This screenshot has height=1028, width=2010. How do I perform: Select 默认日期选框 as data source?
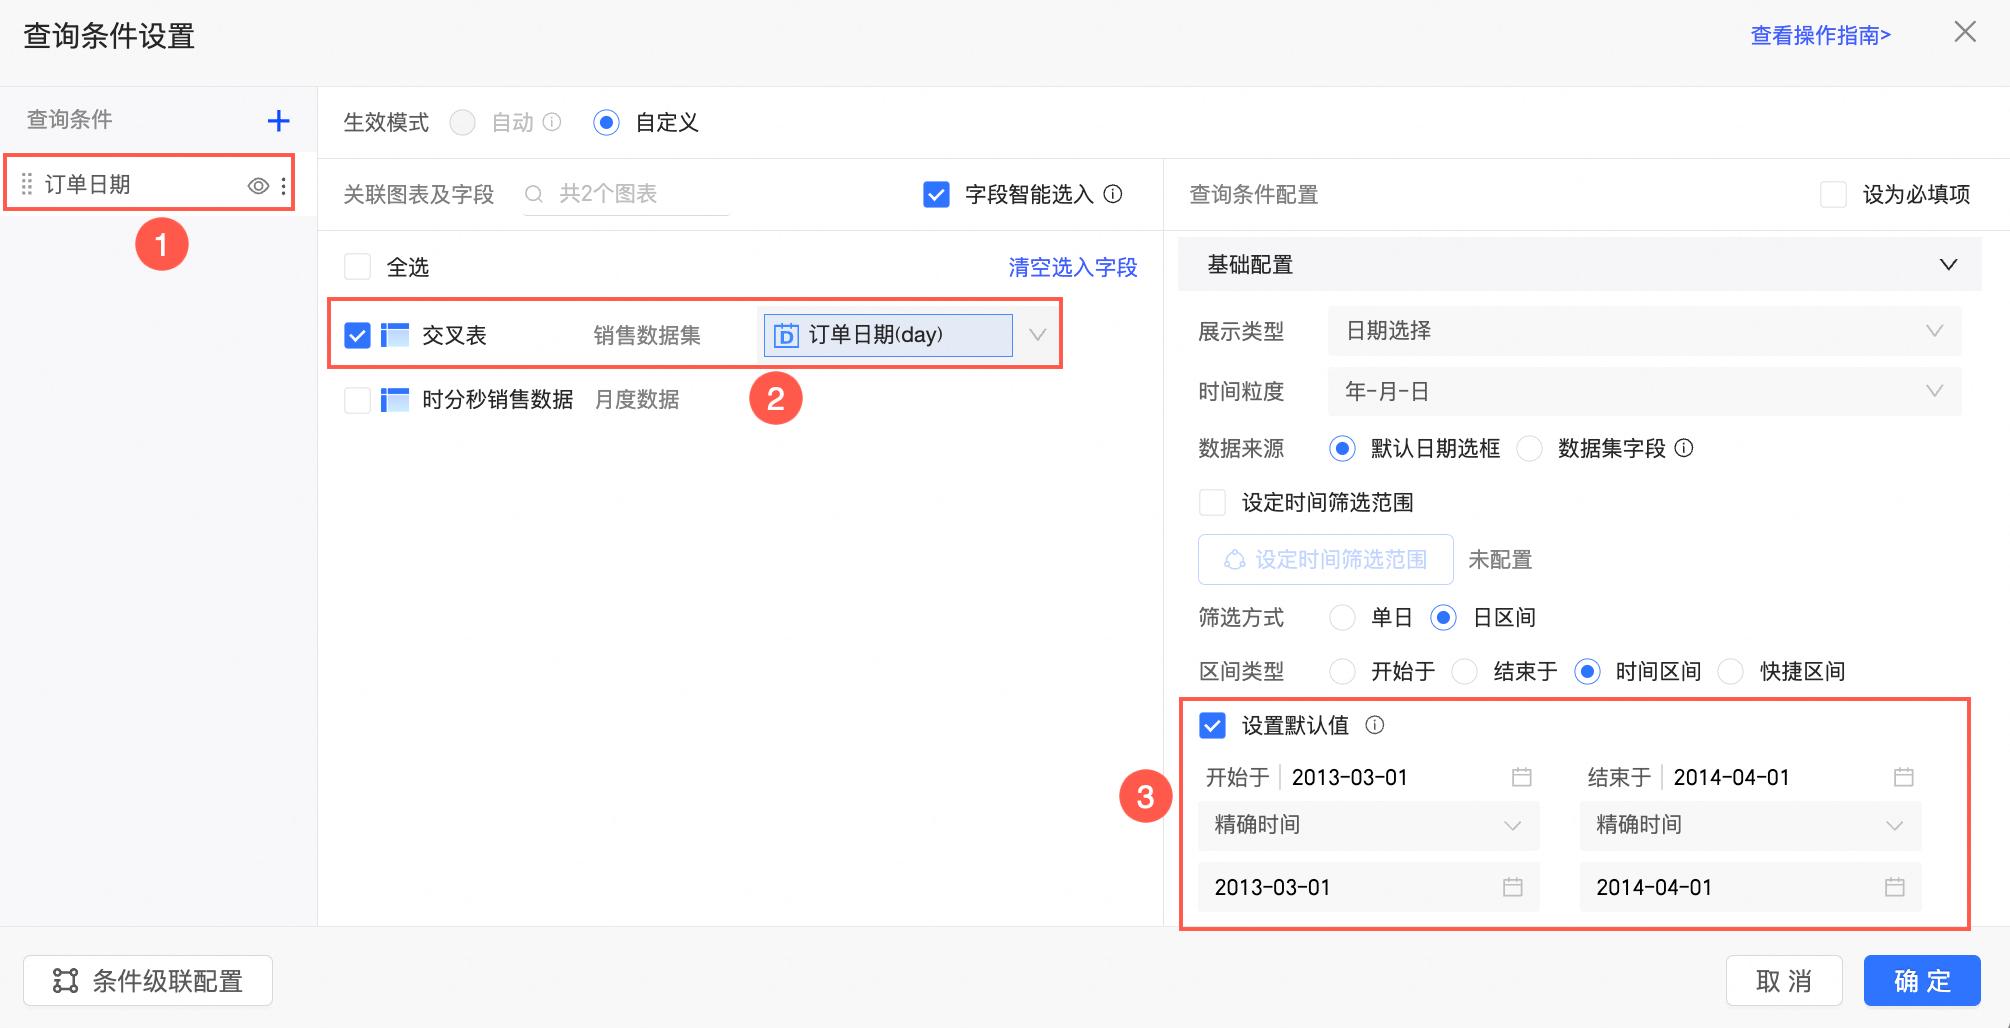pos(1342,448)
